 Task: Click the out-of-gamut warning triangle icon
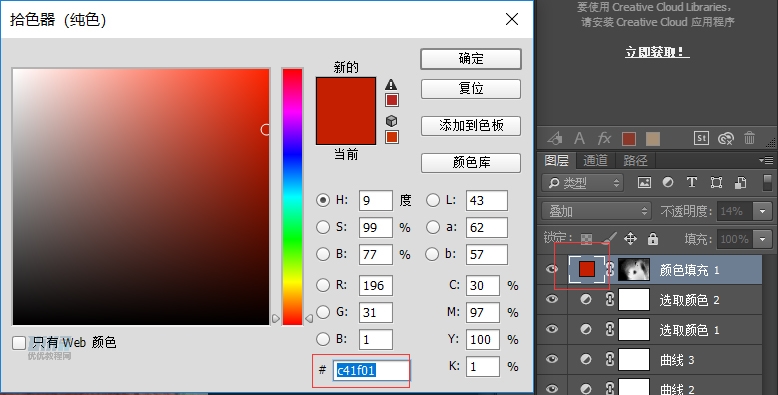(391, 84)
